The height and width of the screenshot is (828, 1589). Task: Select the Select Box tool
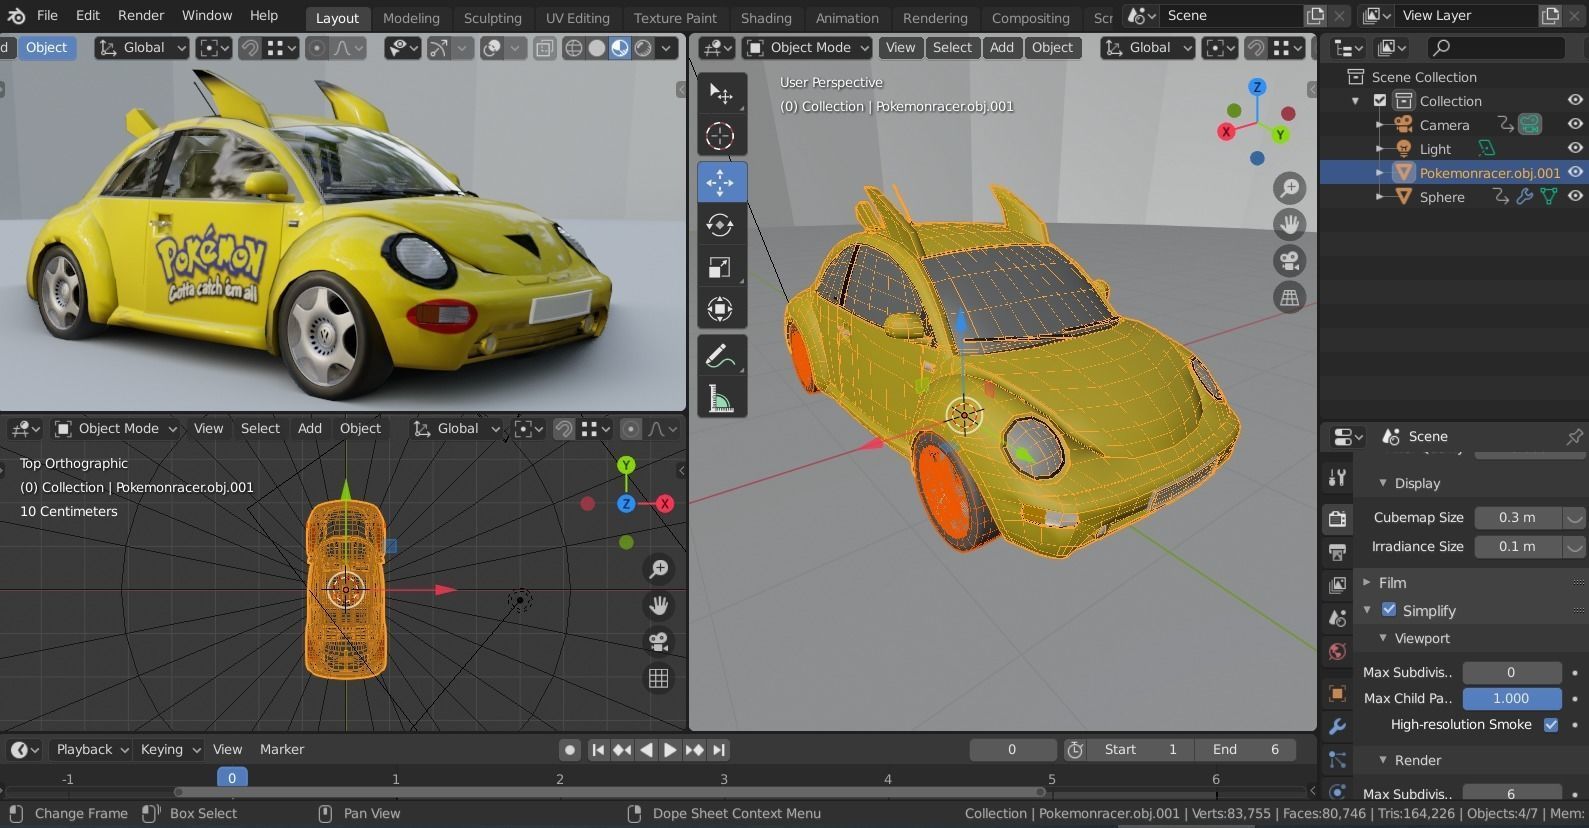point(720,93)
